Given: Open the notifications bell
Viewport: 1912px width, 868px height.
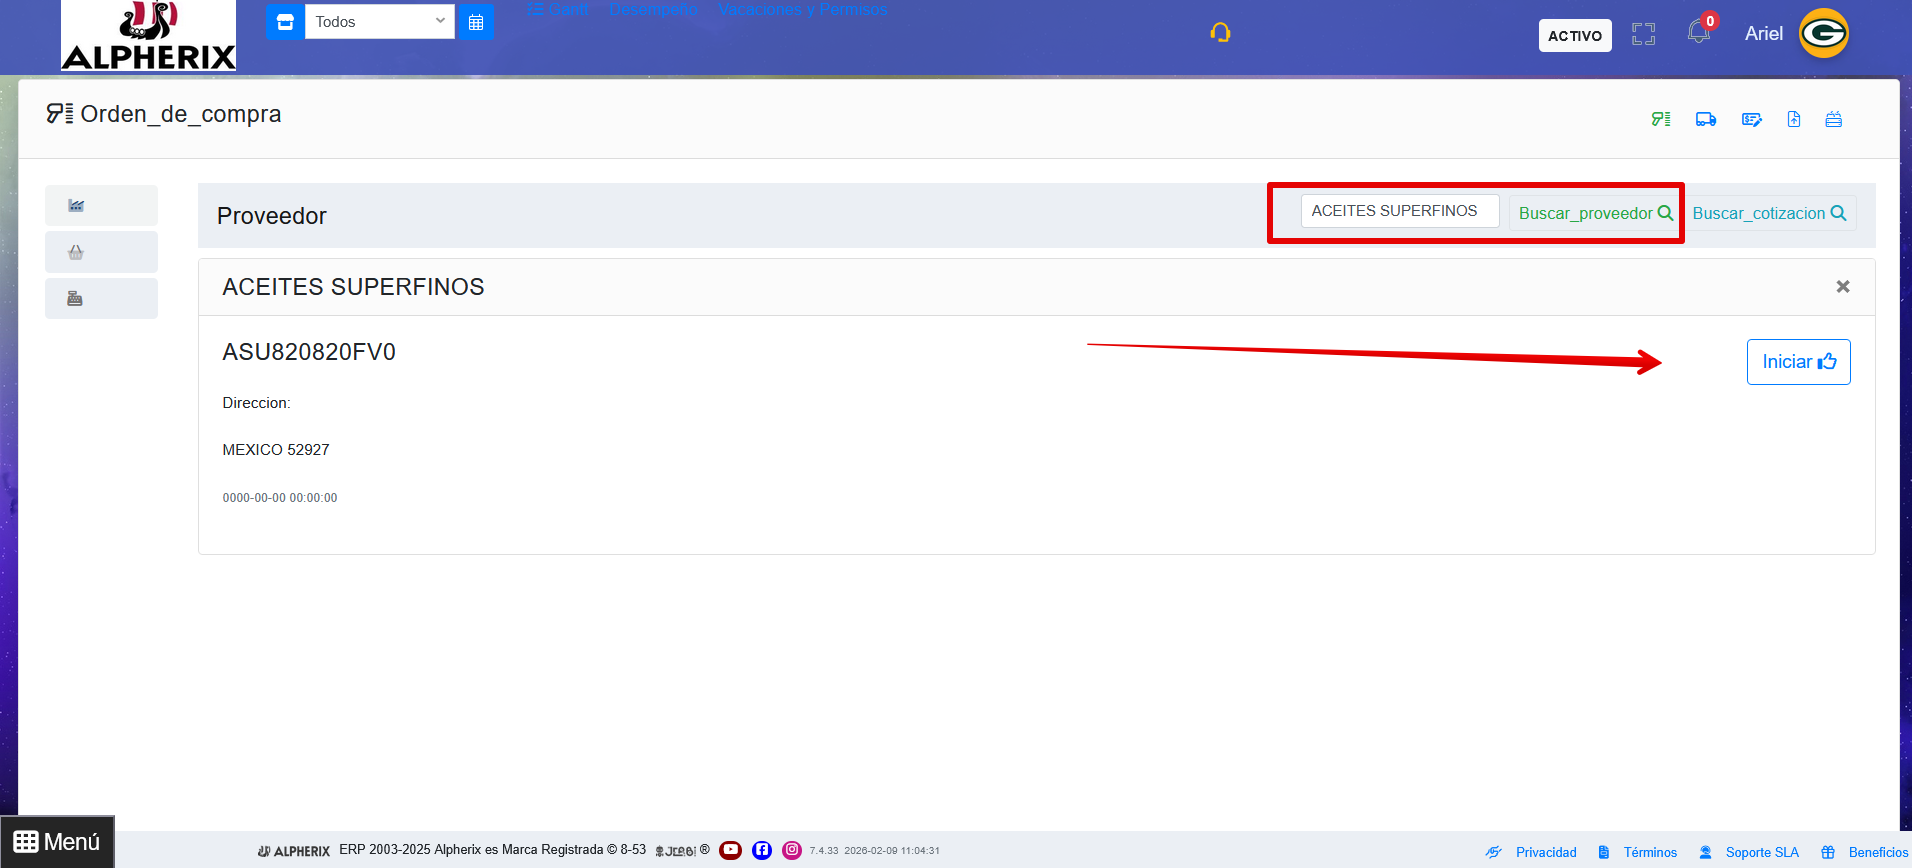Looking at the screenshot, I should click(x=1698, y=32).
